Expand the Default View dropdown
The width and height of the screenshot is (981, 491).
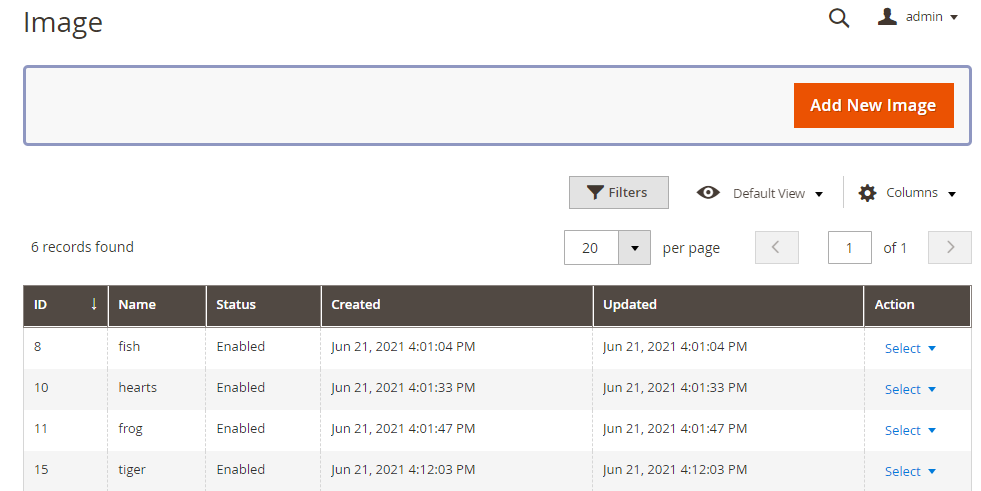[x=777, y=193]
